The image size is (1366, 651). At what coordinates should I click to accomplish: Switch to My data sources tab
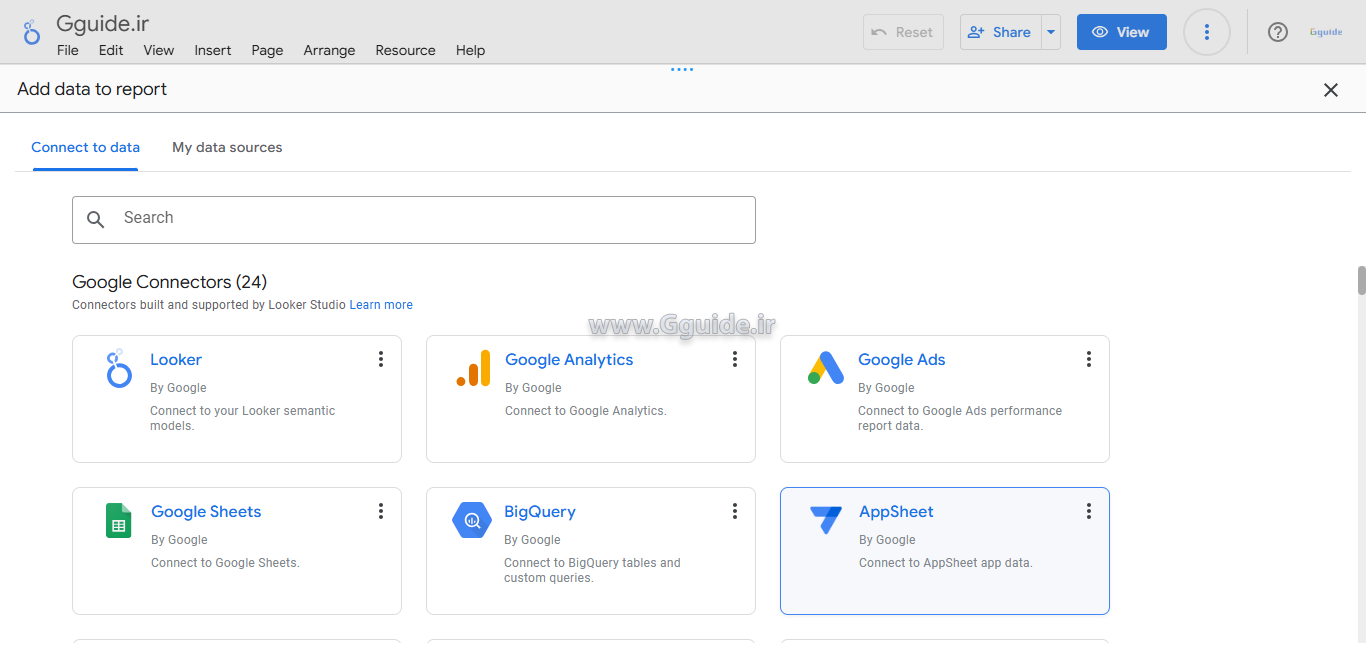227,147
